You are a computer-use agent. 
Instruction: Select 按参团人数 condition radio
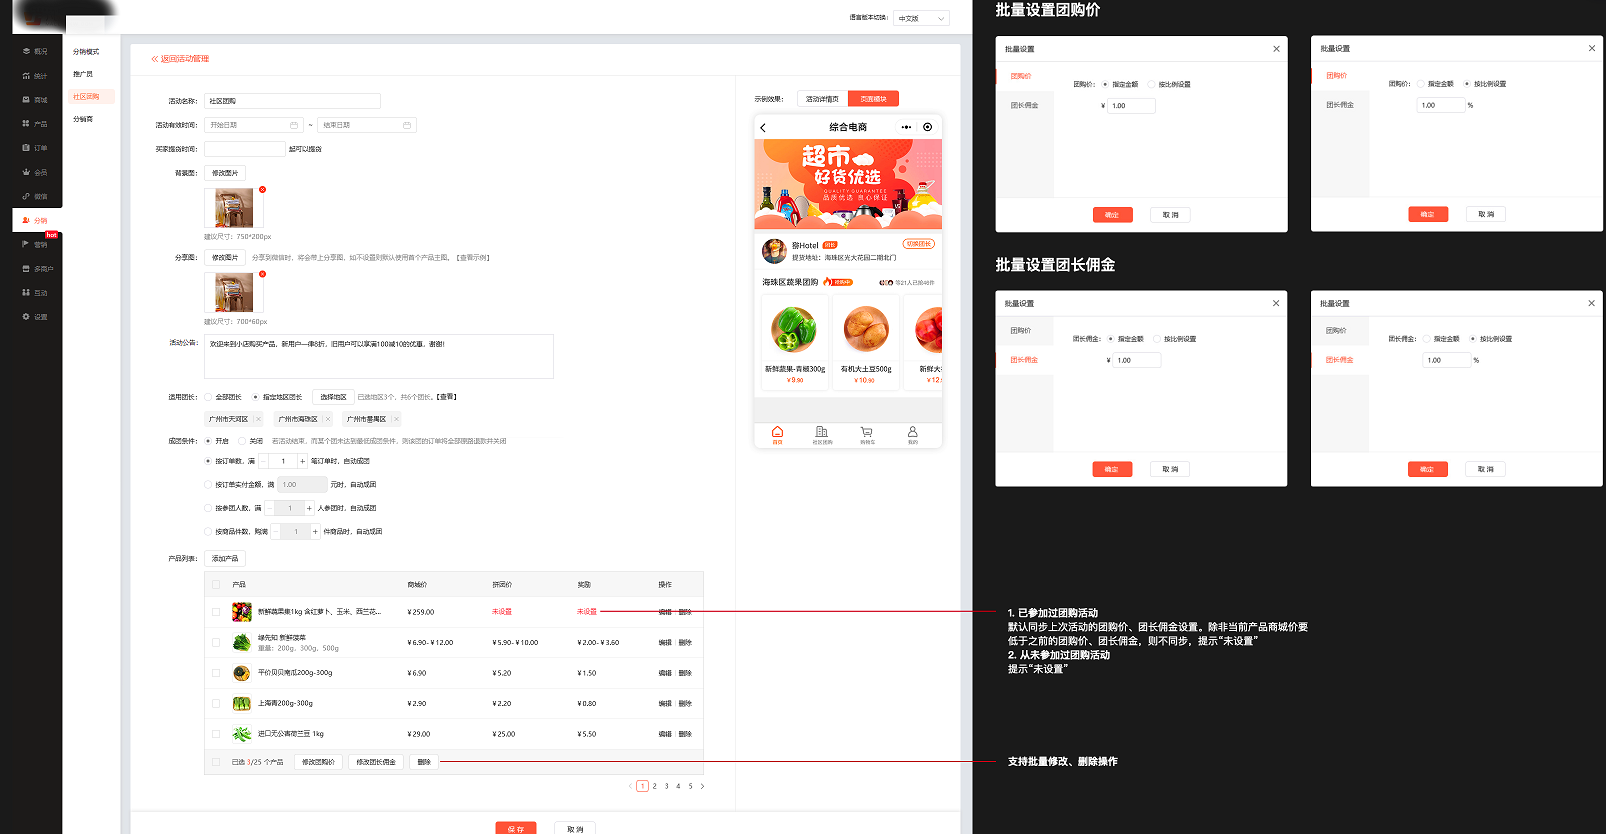click(208, 508)
